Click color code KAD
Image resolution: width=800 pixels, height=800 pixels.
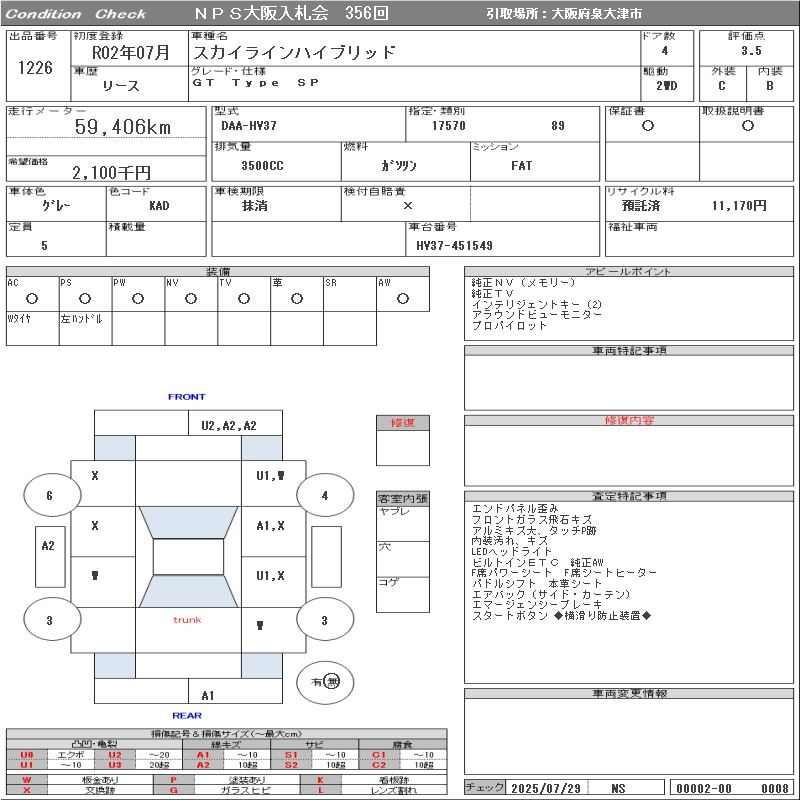tap(159, 206)
